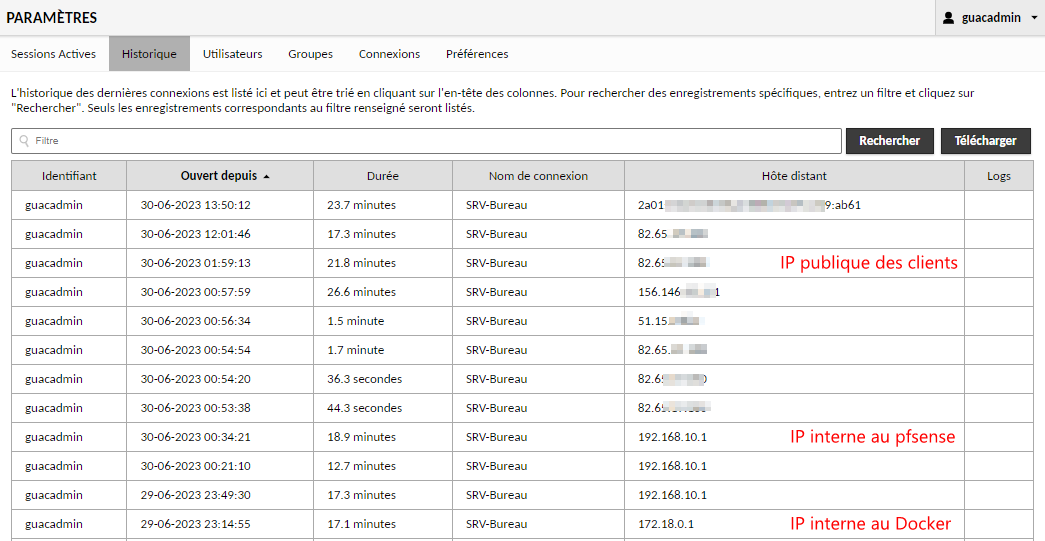Screen dimensions: 1045x541
Task: Click the sort arrow next to Ouvert depuis
Action: (x=266, y=176)
